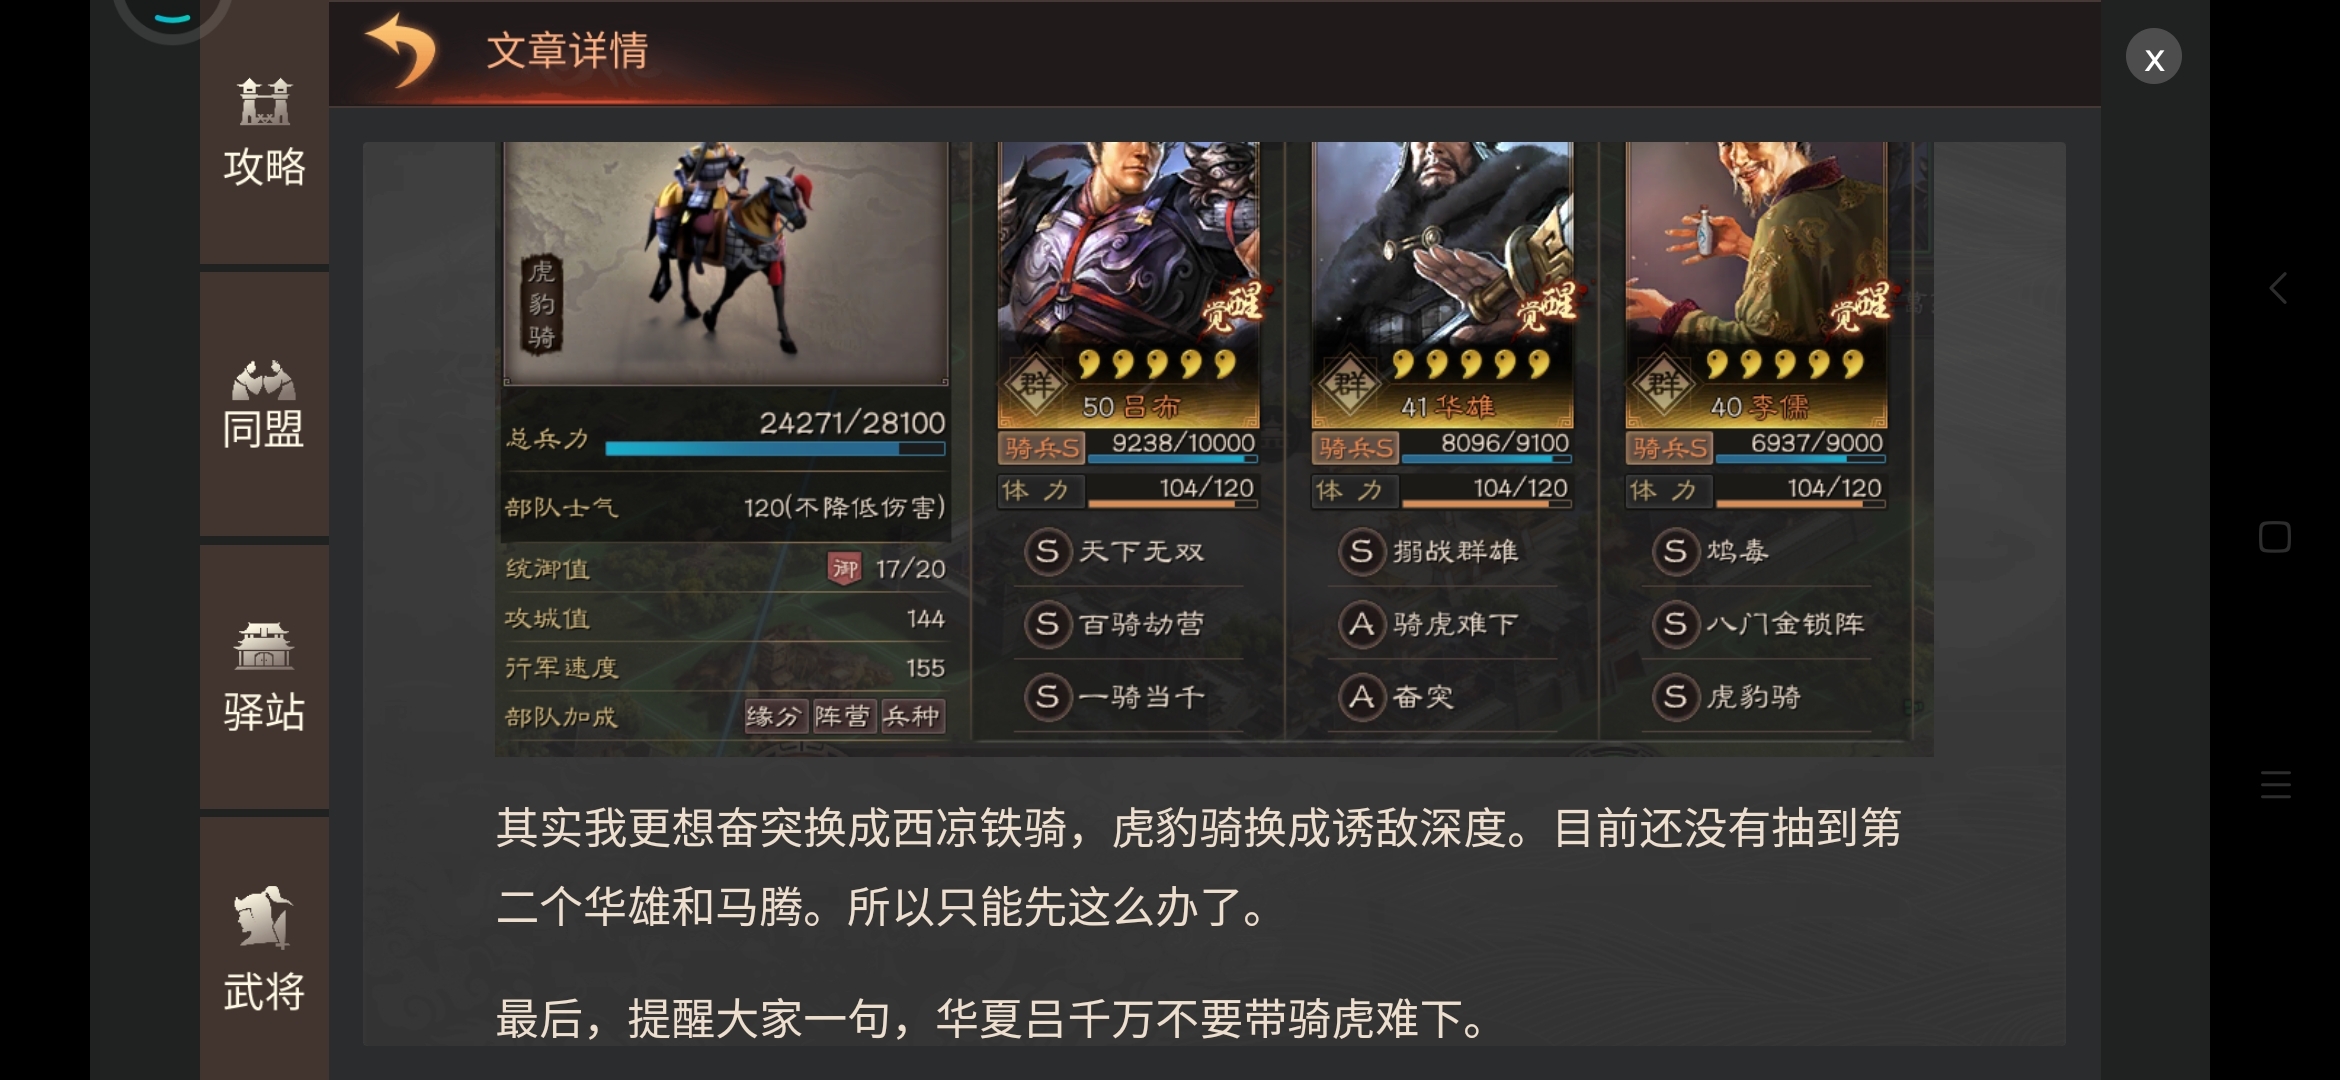Tap the Android home square button
Screen dimensions: 2340x1080
click(x=2275, y=537)
